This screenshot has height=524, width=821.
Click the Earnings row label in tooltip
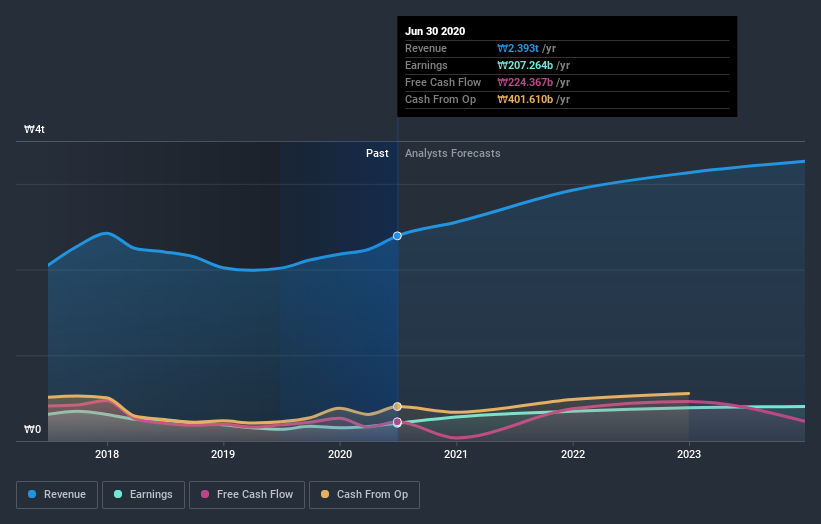pyautogui.click(x=426, y=65)
